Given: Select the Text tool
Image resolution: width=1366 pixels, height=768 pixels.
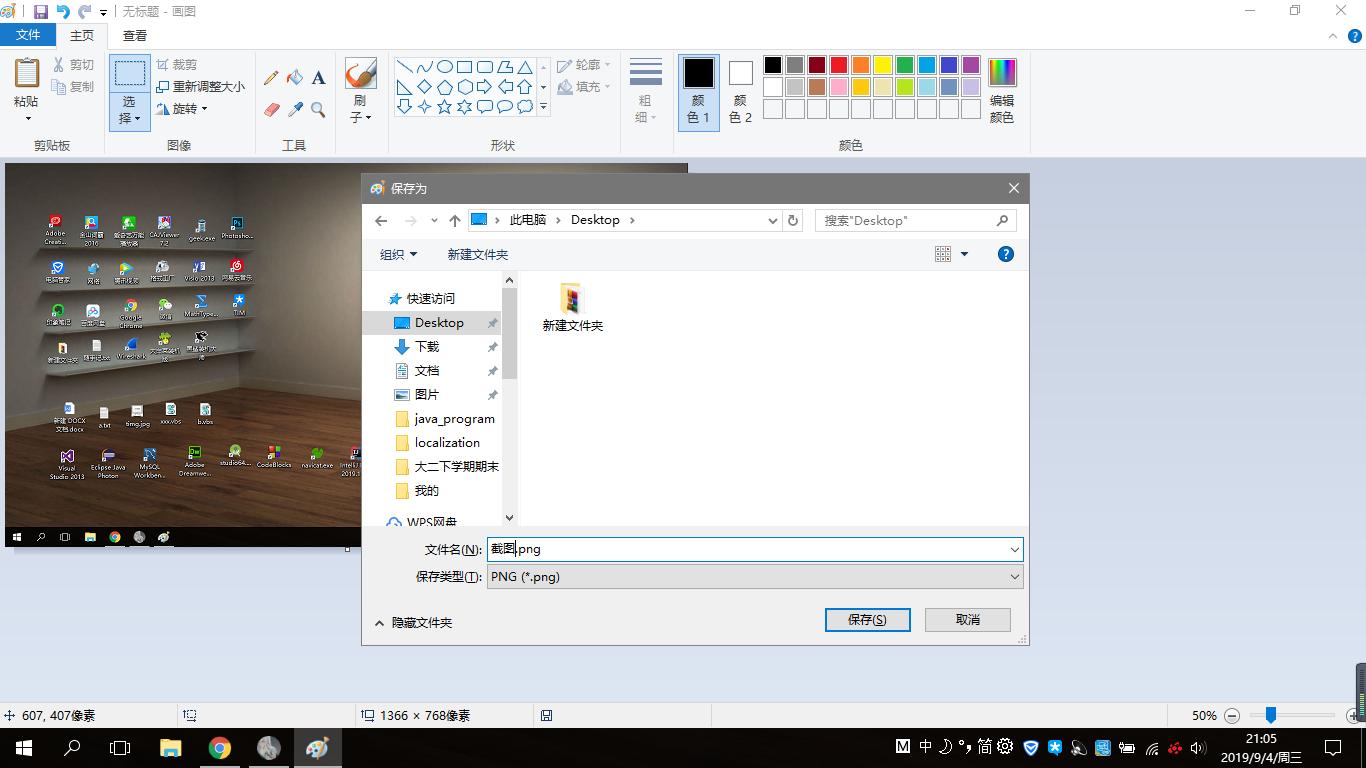Looking at the screenshot, I should [319, 78].
